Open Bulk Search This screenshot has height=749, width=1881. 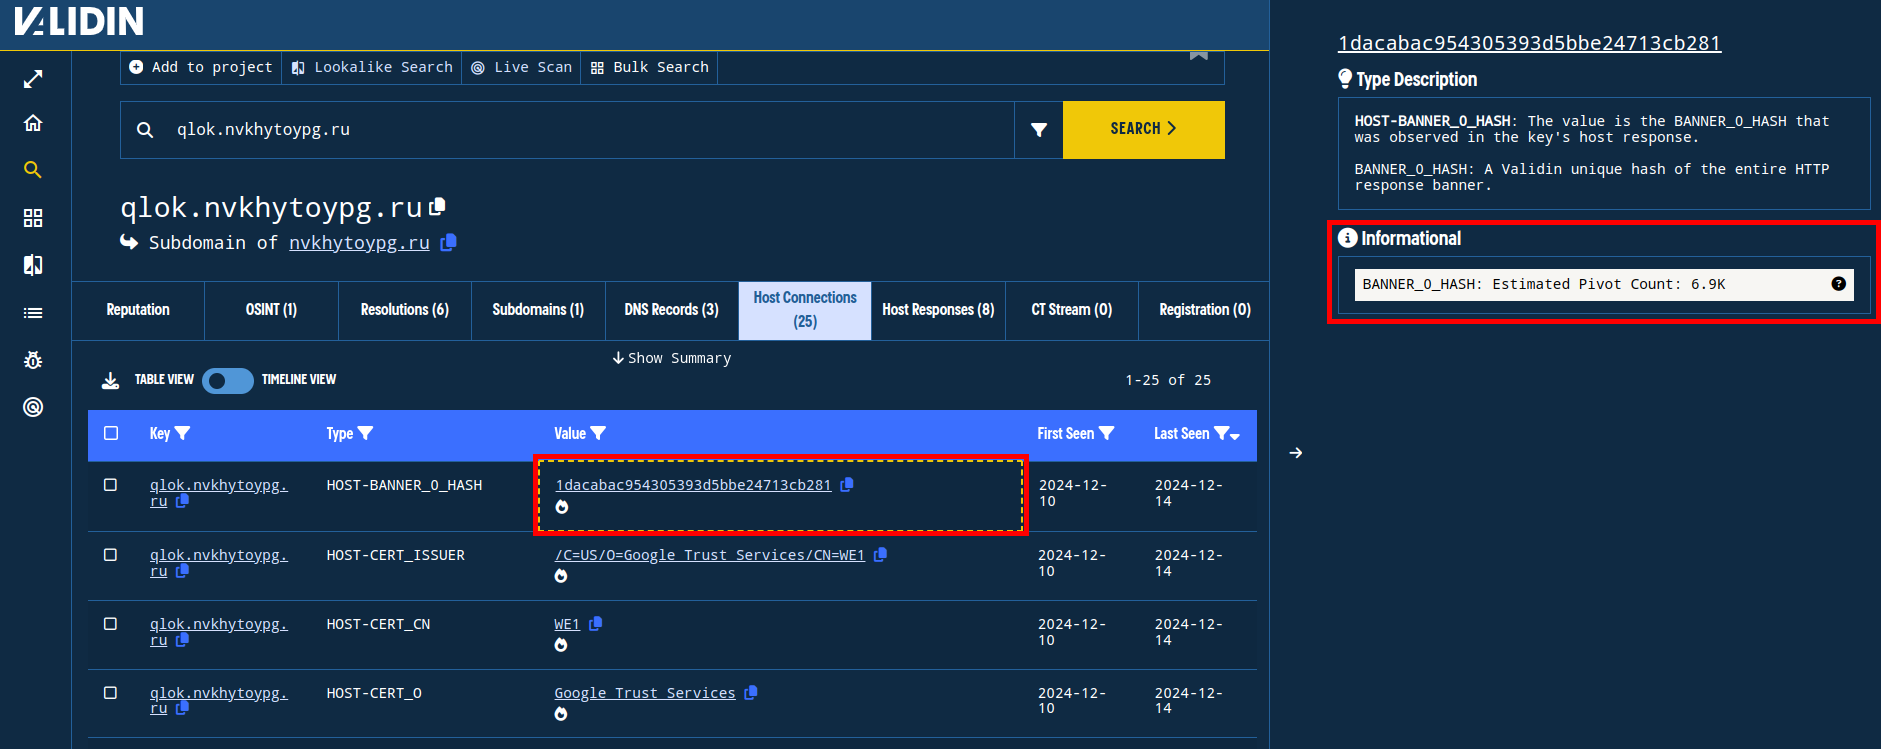tap(649, 67)
